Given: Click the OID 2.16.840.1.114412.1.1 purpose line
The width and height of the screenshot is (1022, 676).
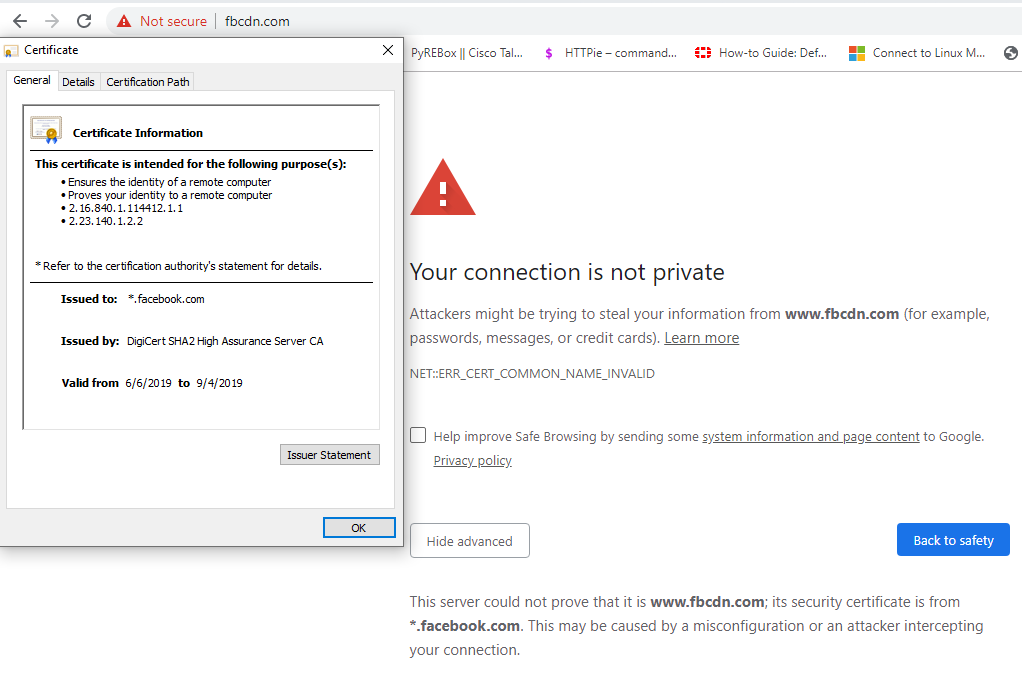Looking at the screenshot, I should click(125, 209).
